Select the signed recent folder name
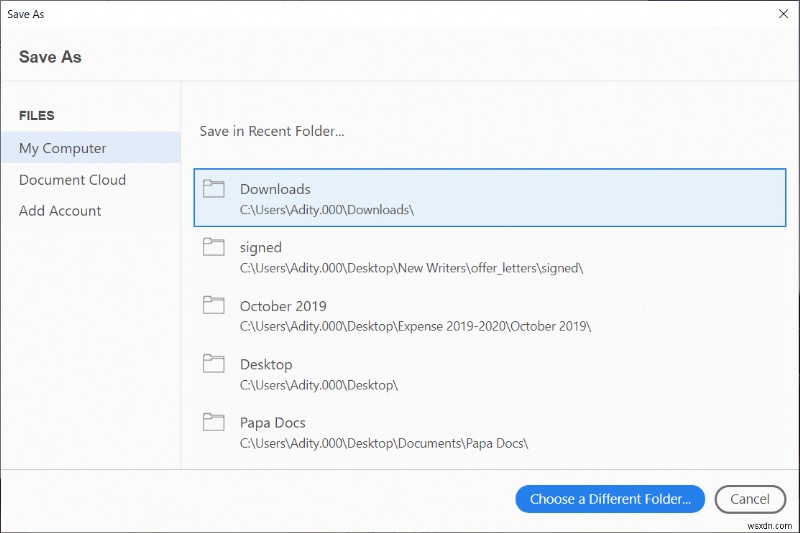Image resolution: width=800 pixels, height=533 pixels. coord(261,248)
